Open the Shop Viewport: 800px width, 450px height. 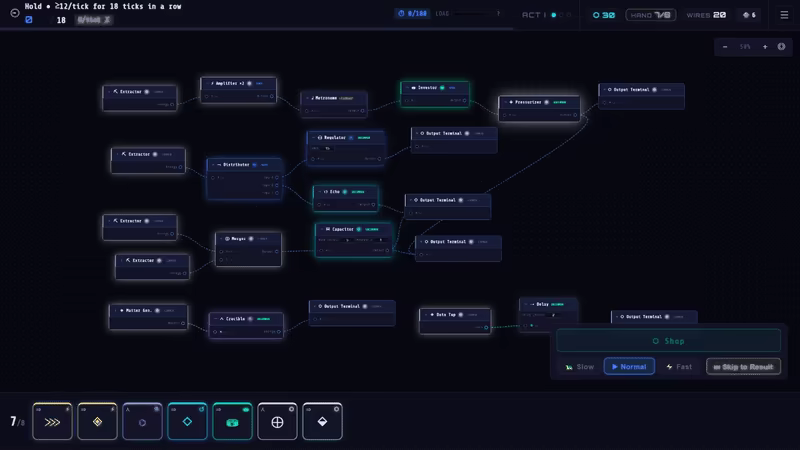pyautogui.click(x=668, y=341)
